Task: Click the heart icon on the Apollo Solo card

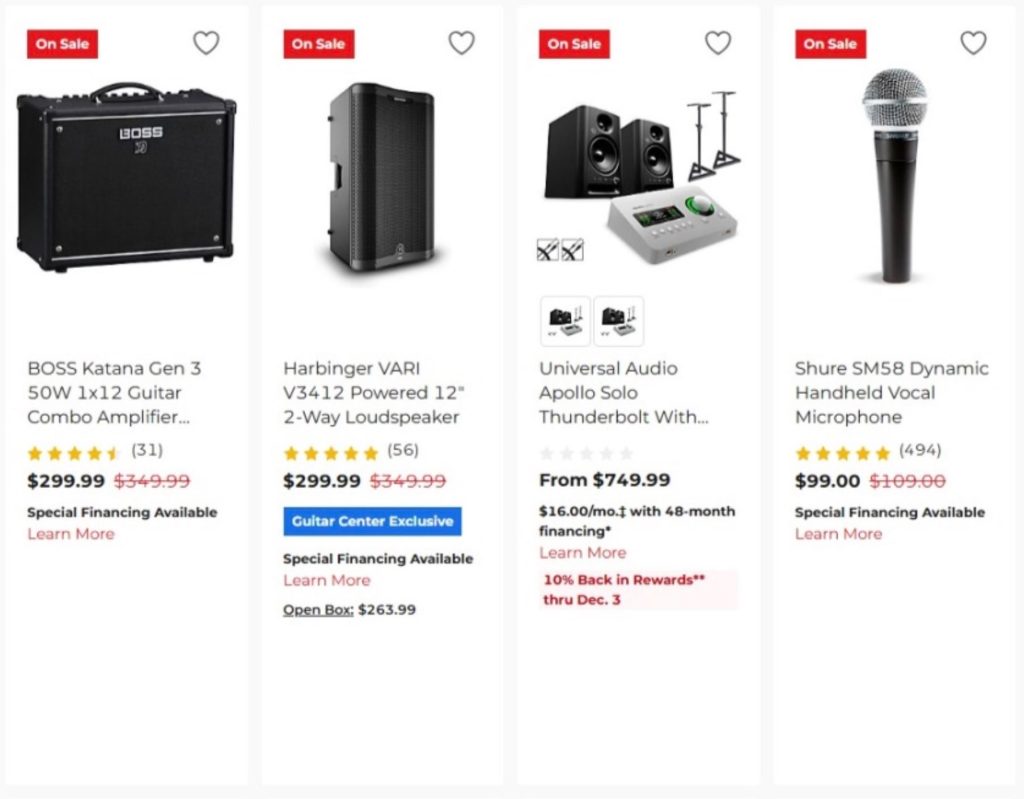Action: pyautogui.click(x=718, y=43)
